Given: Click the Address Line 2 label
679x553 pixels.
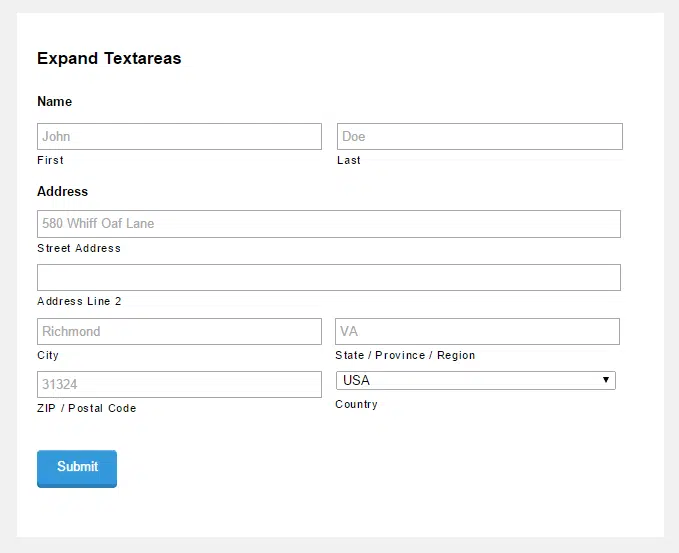Looking at the screenshot, I should coord(79,301).
